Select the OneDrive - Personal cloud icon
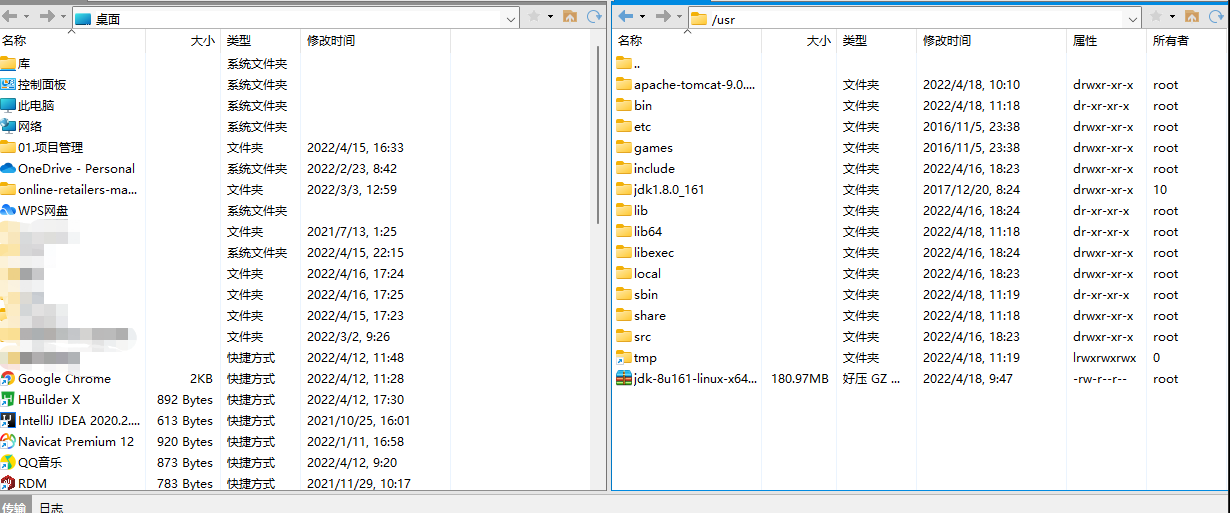The height and width of the screenshot is (513, 1230). pyautogui.click(x=8, y=168)
